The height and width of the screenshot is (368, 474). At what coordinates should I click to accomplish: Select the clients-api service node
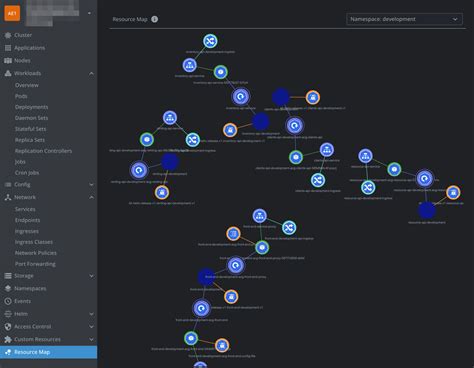tap(327, 150)
